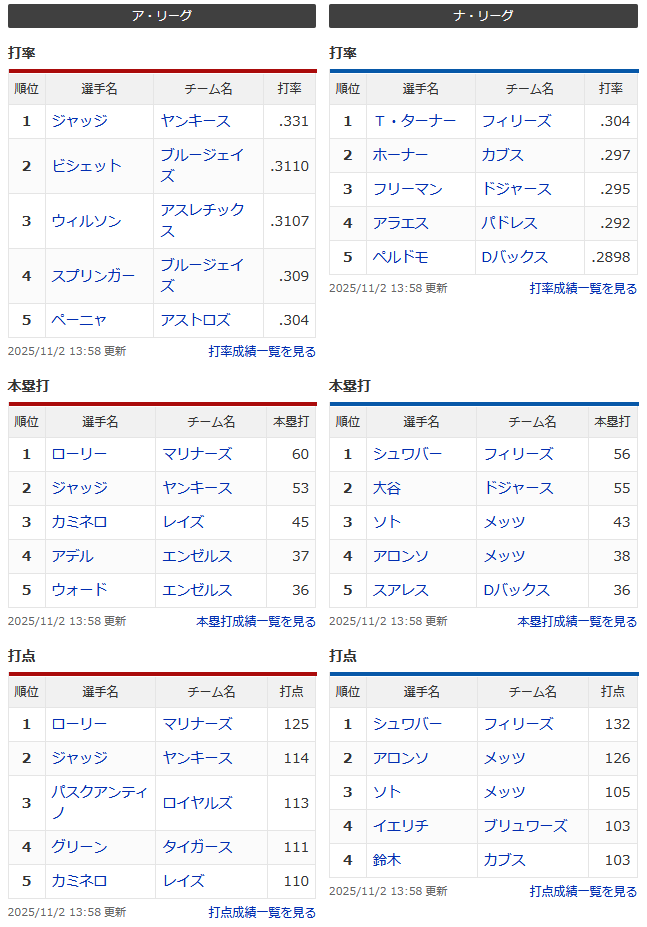Click the ペーニャ player link

79,321
